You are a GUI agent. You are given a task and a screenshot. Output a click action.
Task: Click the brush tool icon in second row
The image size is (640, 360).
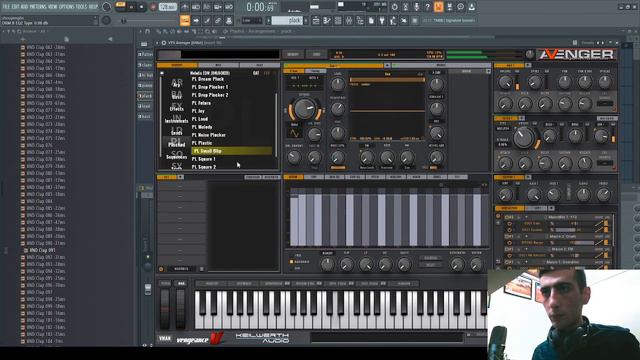click(x=207, y=20)
